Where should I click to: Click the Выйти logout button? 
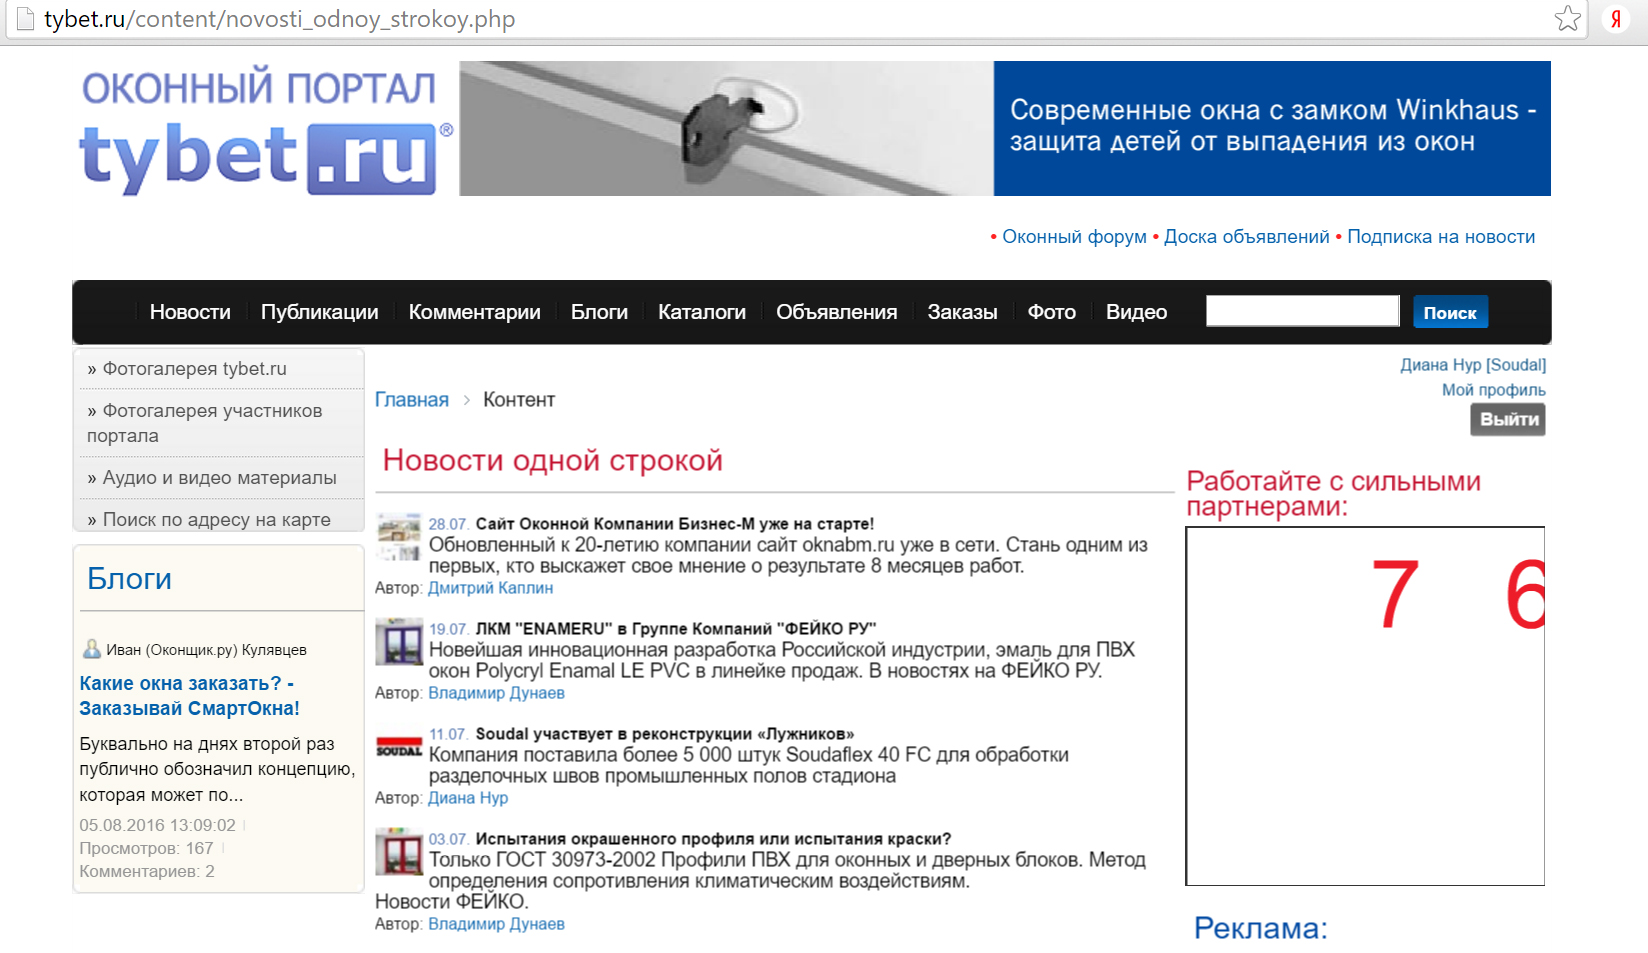1508,419
